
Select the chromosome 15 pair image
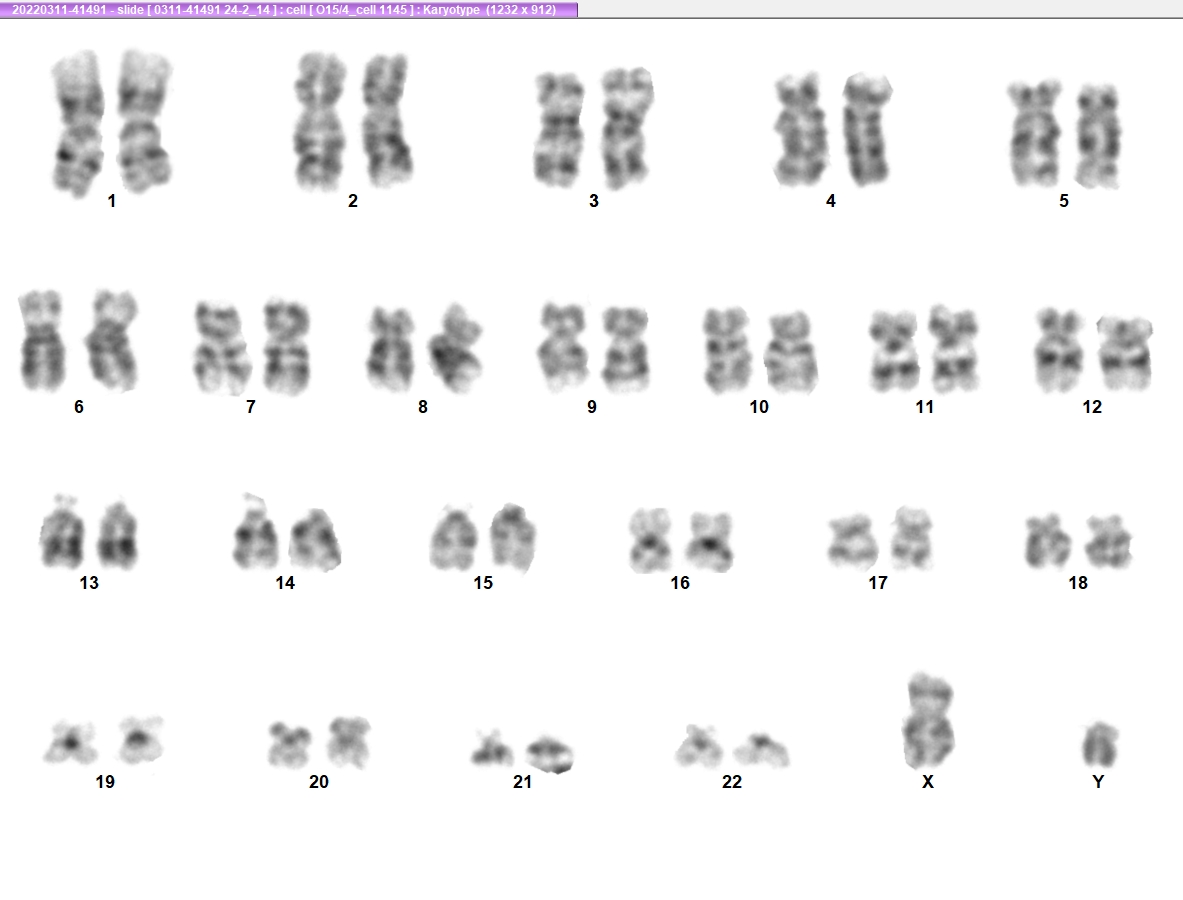tap(483, 536)
